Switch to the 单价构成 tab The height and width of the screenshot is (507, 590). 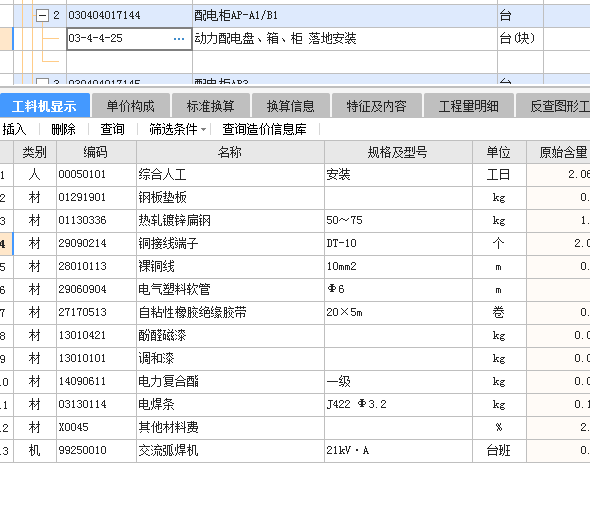[x=131, y=106]
